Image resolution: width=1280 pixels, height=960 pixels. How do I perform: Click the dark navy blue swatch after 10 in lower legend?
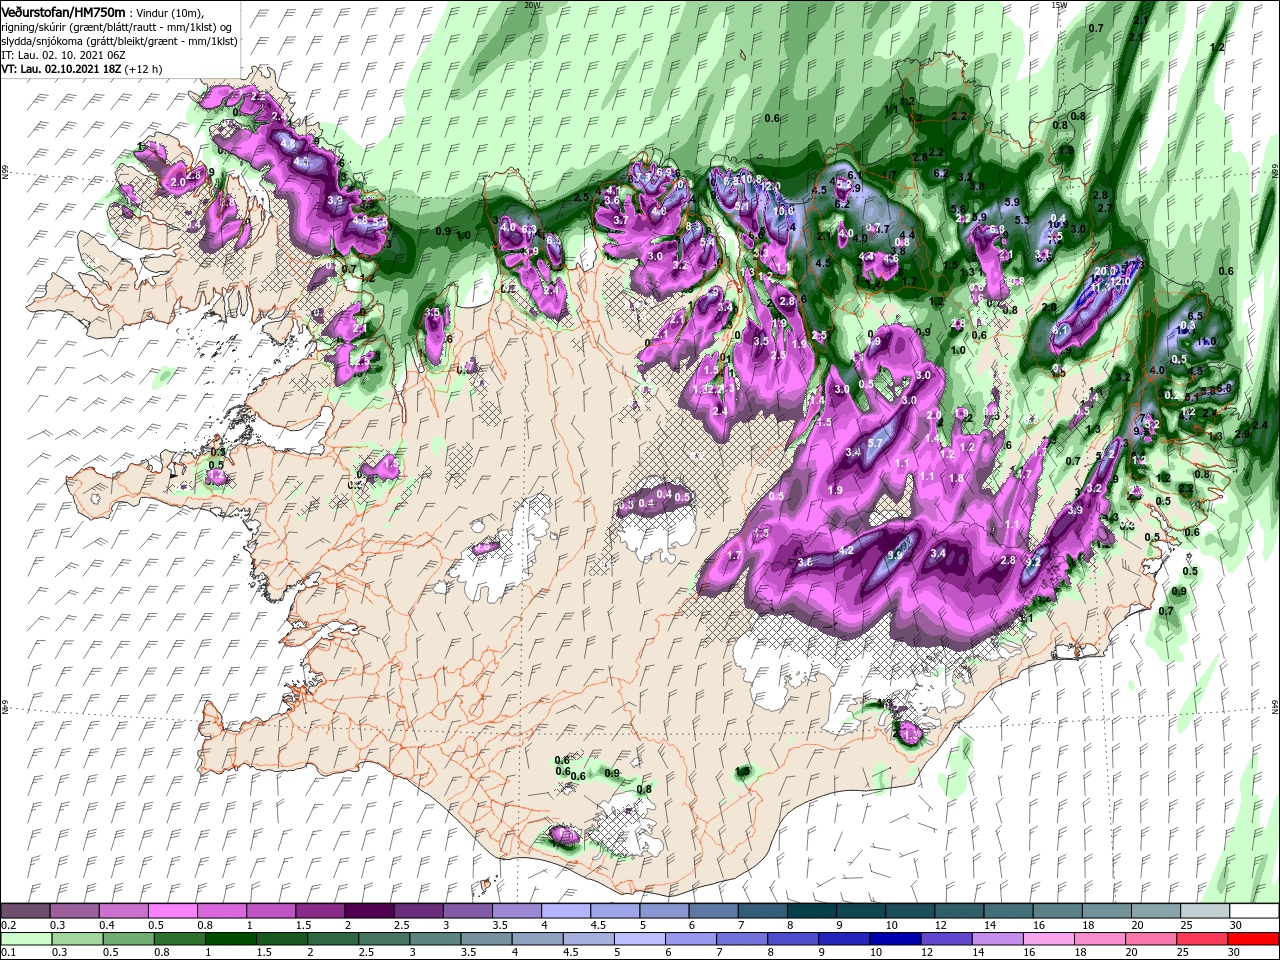[897, 939]
